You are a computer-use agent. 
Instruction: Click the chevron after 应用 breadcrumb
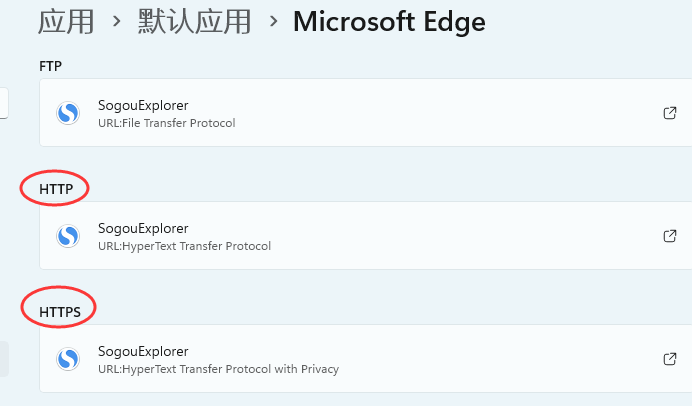117,21
